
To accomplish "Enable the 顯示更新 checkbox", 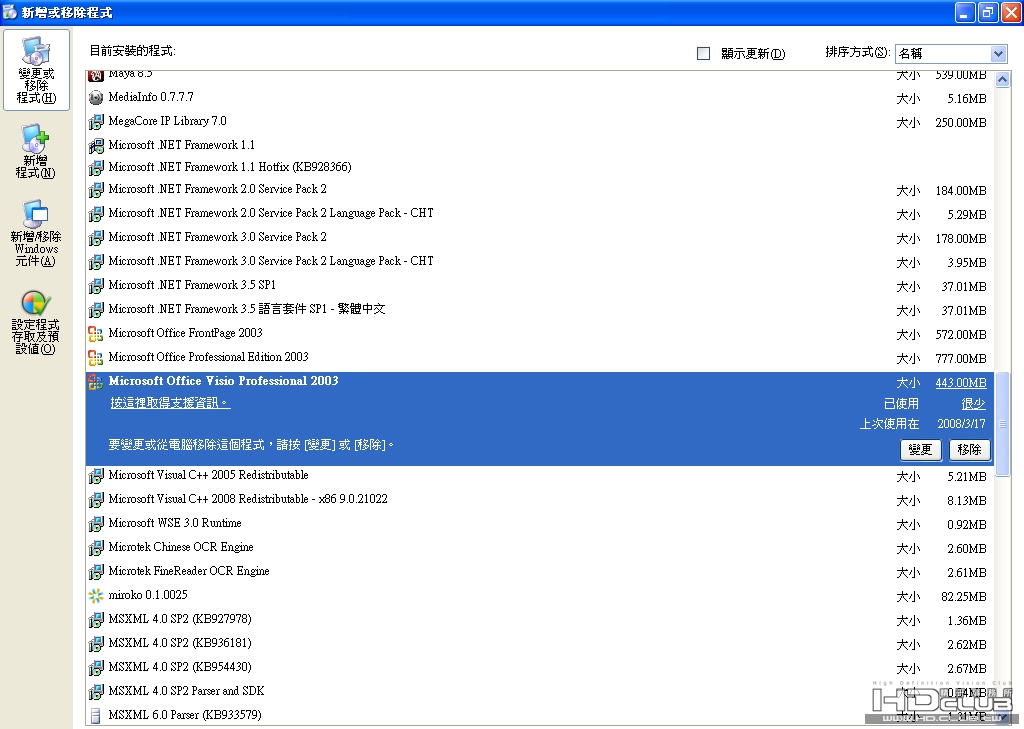I will click(x=703, y=54).
